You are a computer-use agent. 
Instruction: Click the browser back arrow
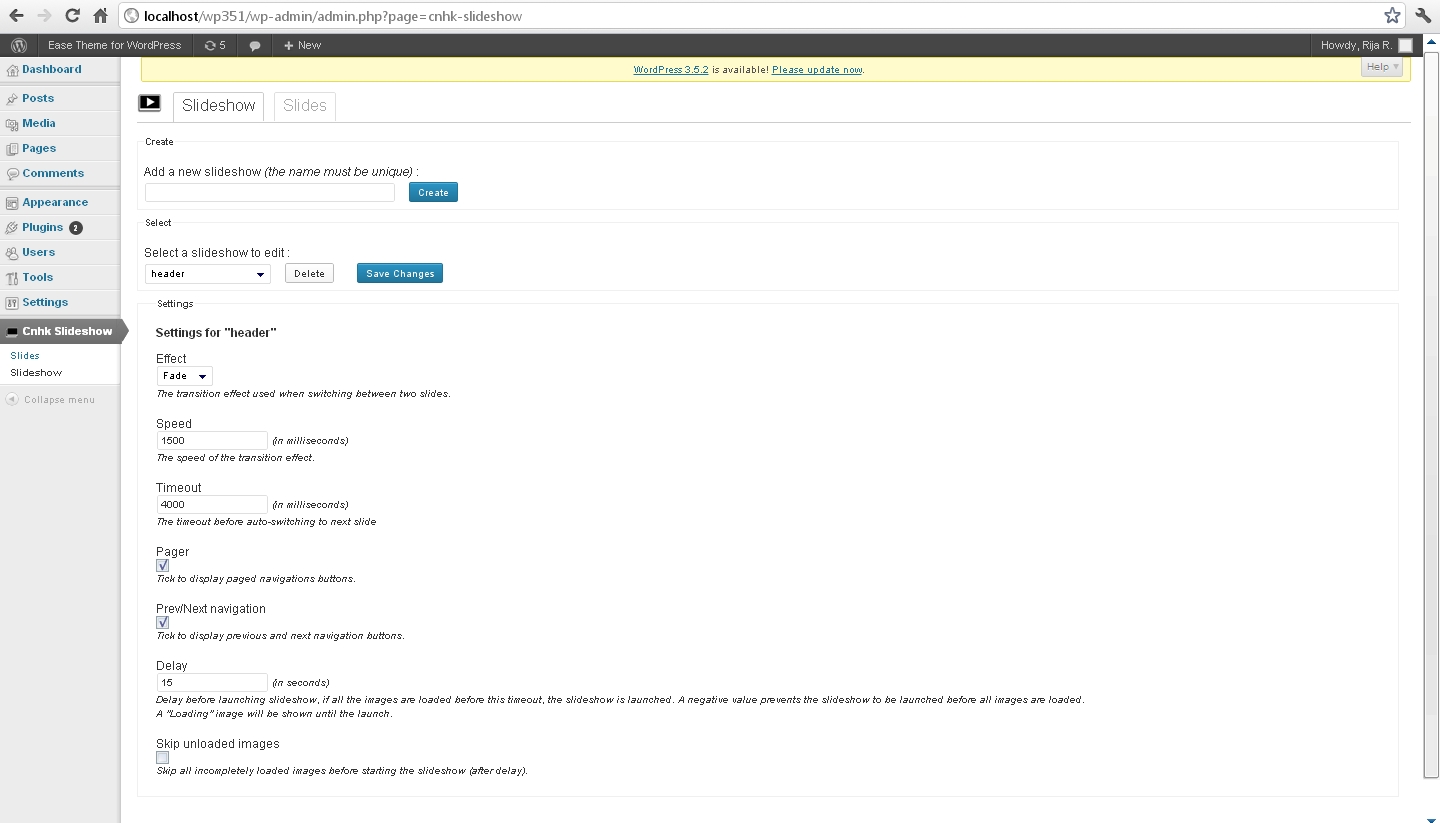[16, 15]
